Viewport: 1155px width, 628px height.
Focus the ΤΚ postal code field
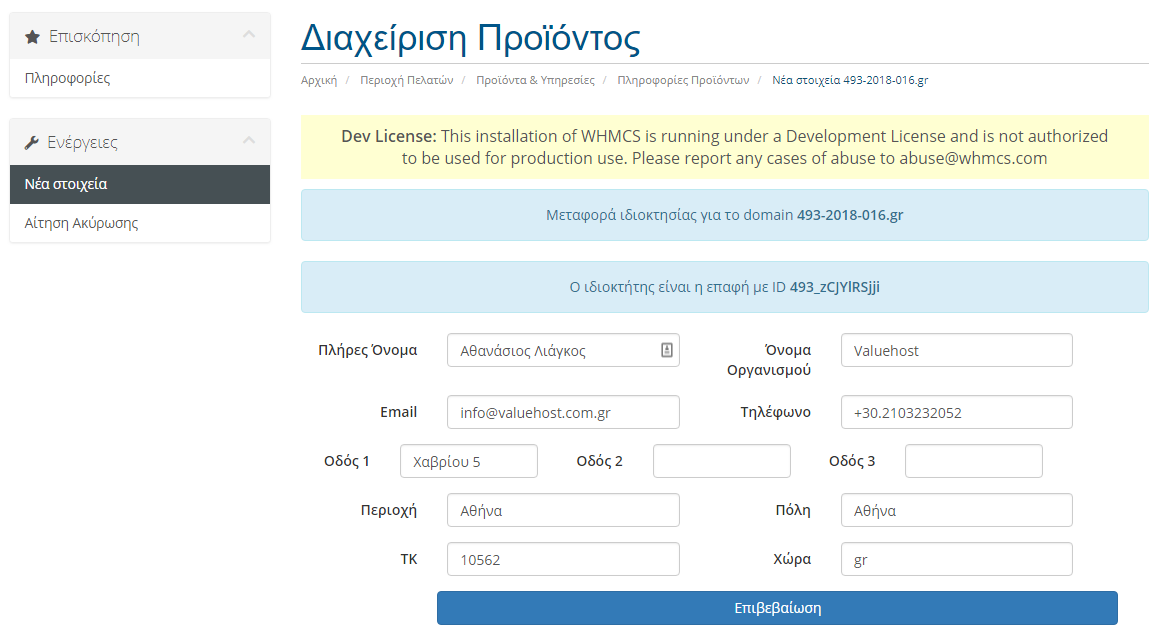[x=563, y=559]
